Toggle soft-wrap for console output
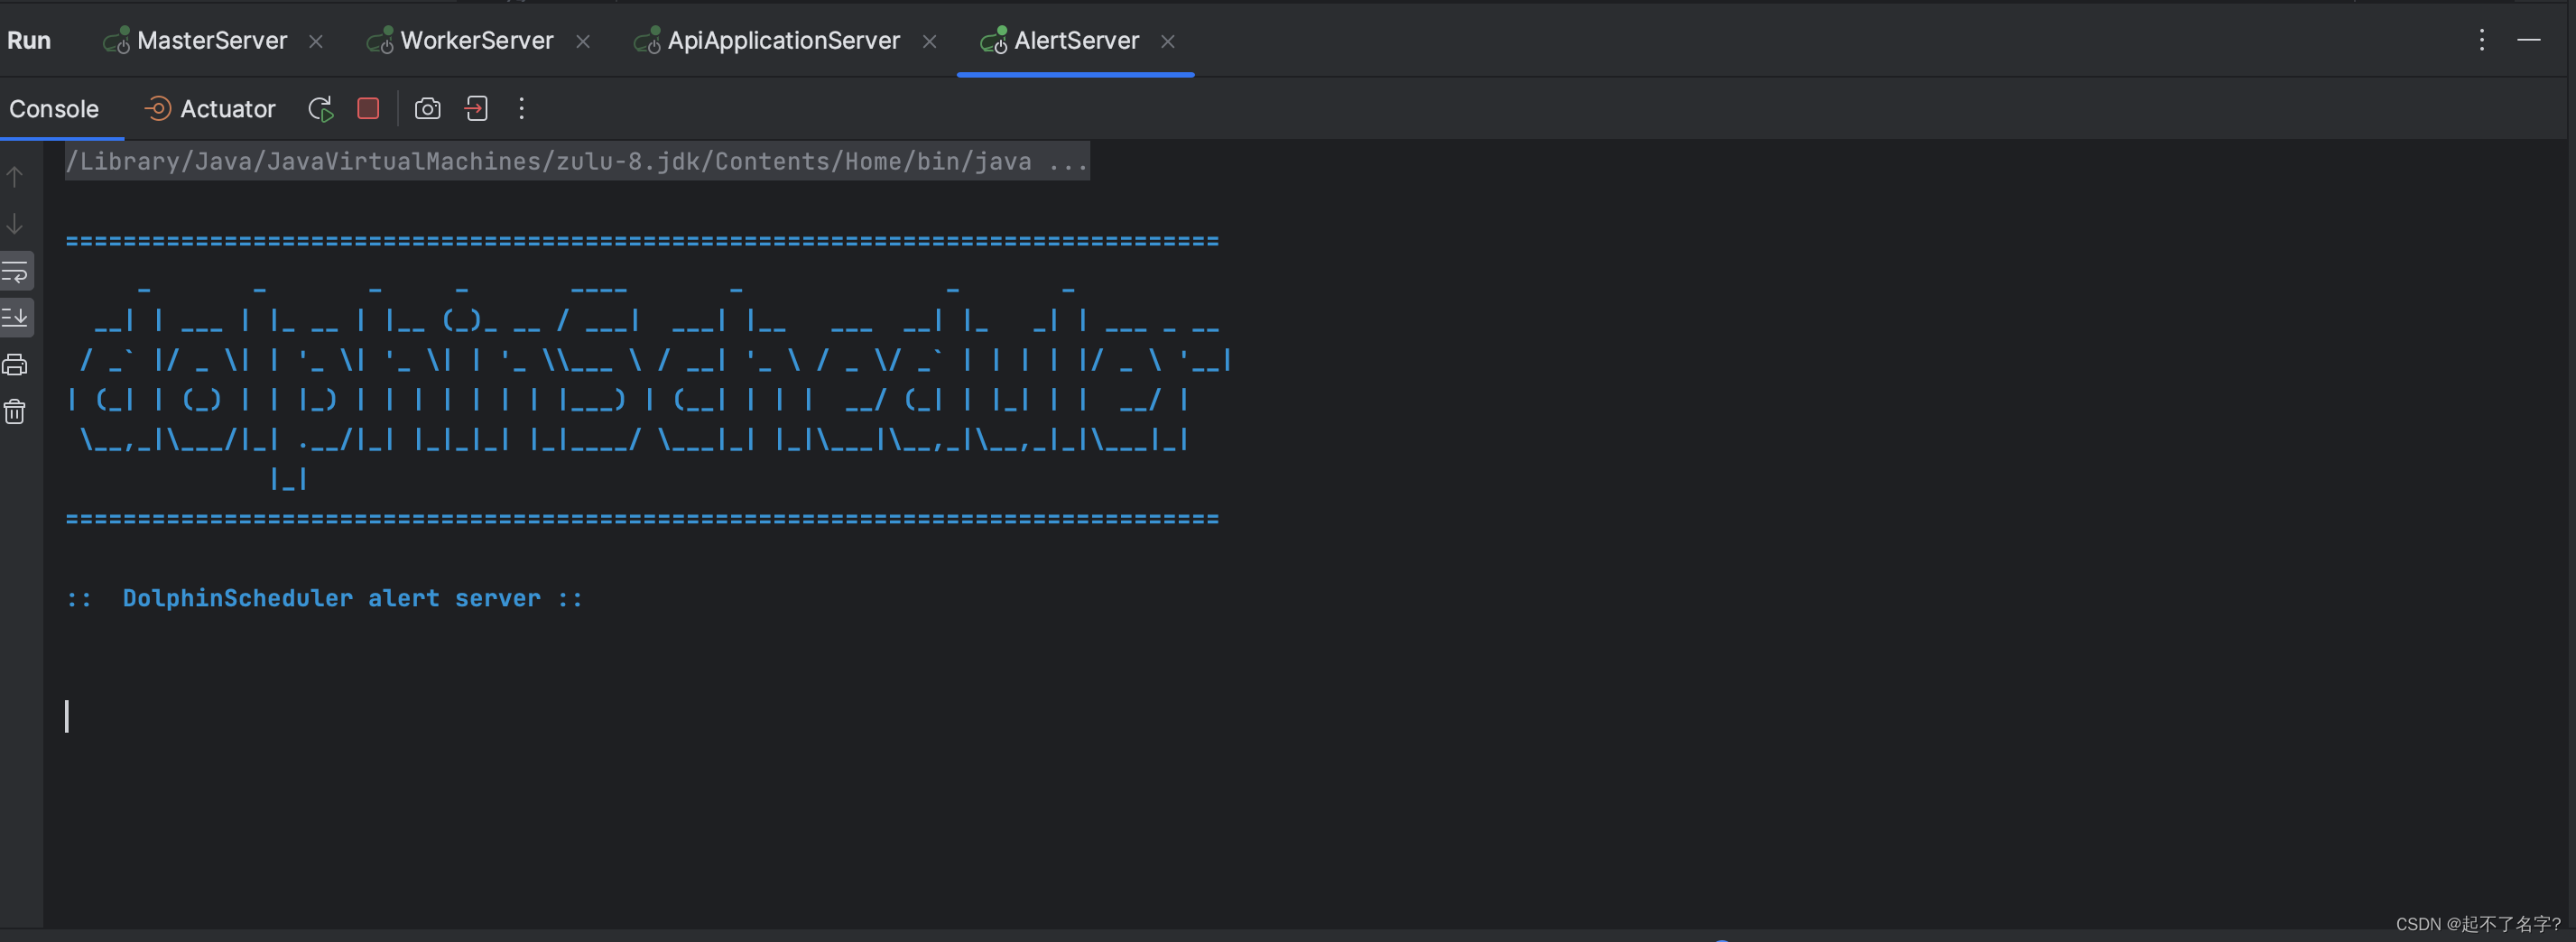The image size is (2576, 942). (16, 271)
